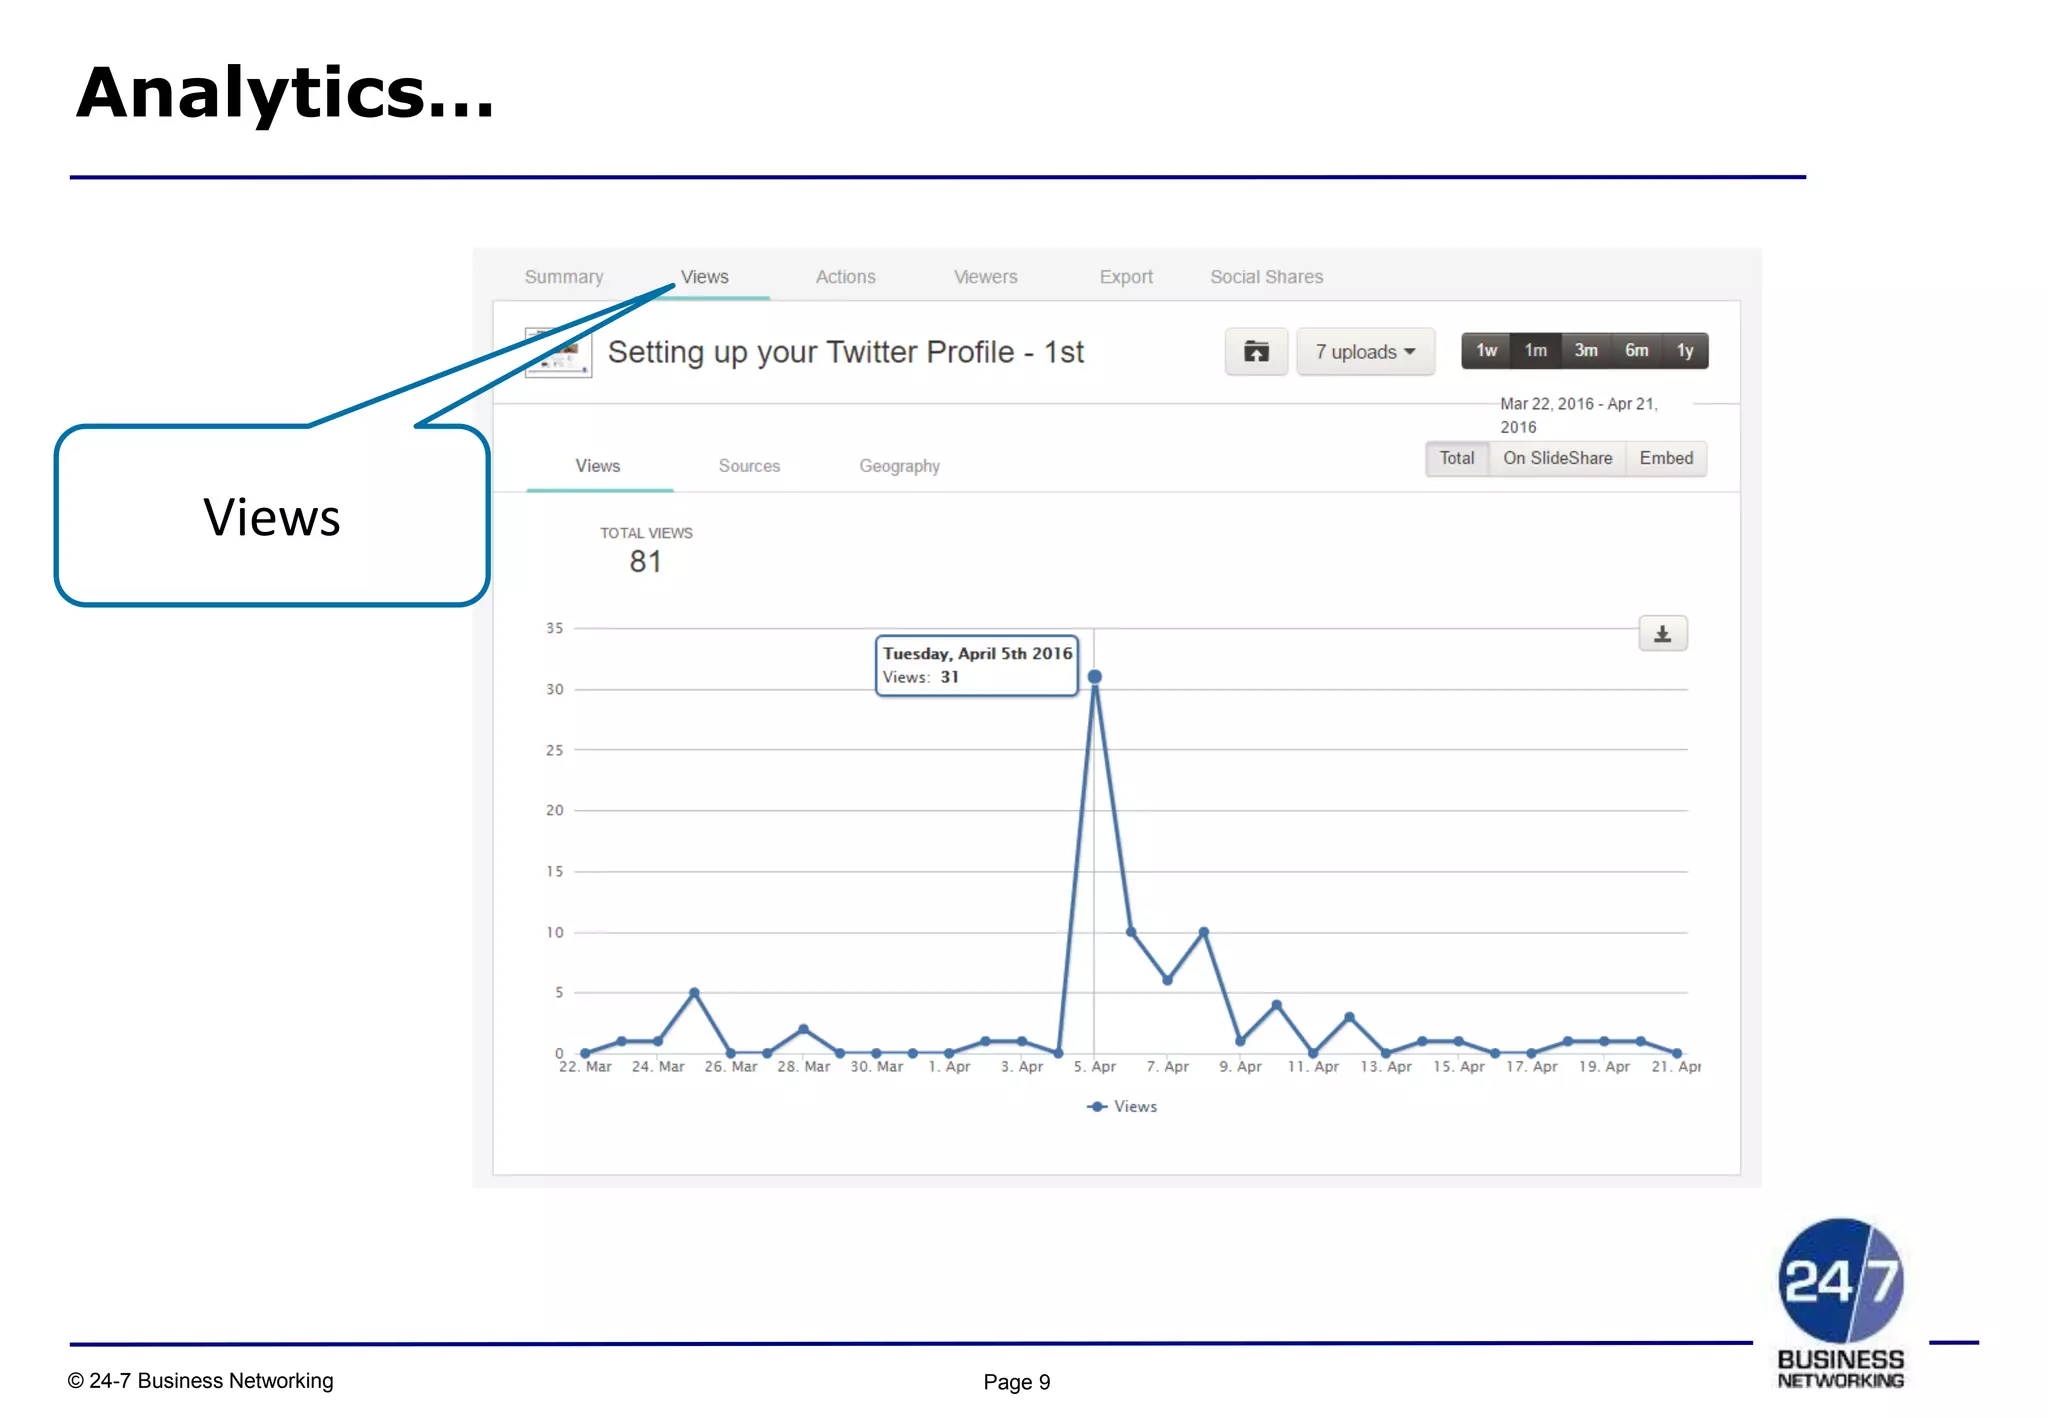
Task: Click the April 5th peak data point
Action: (x=1095, y=677)
